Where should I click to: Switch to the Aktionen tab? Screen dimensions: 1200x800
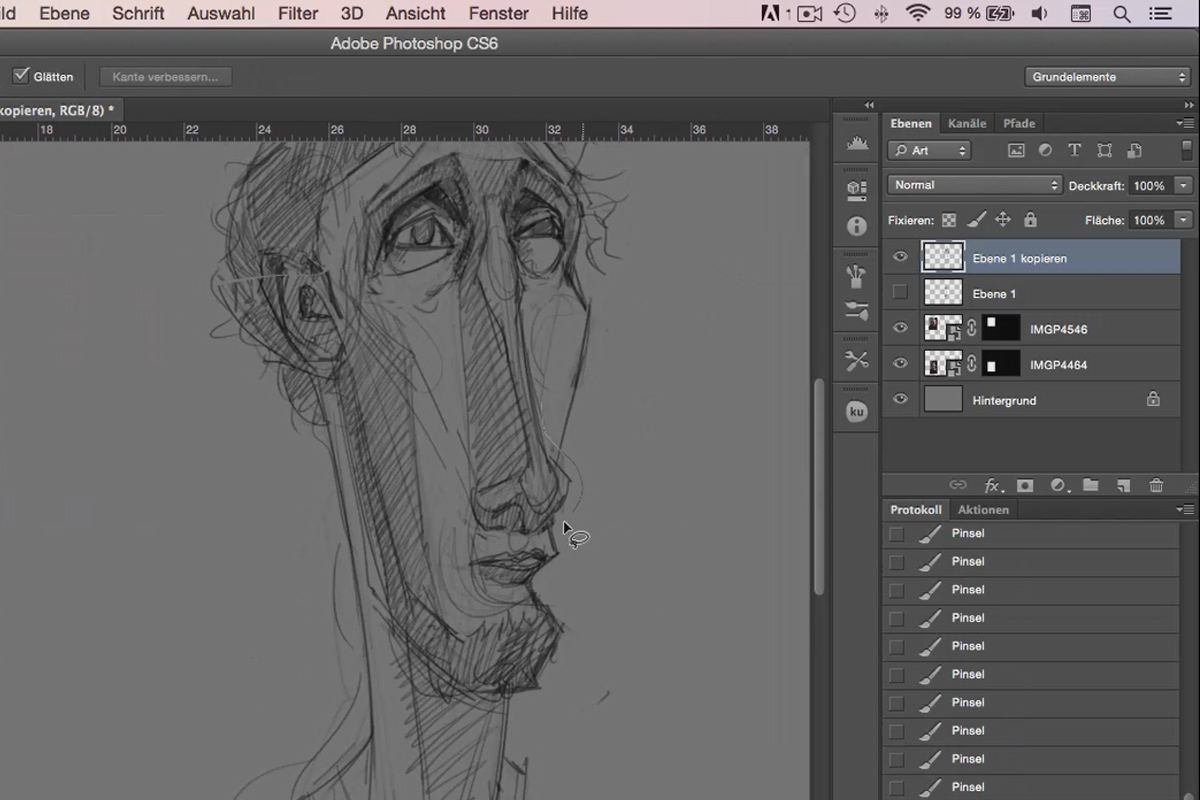(983, 509)
